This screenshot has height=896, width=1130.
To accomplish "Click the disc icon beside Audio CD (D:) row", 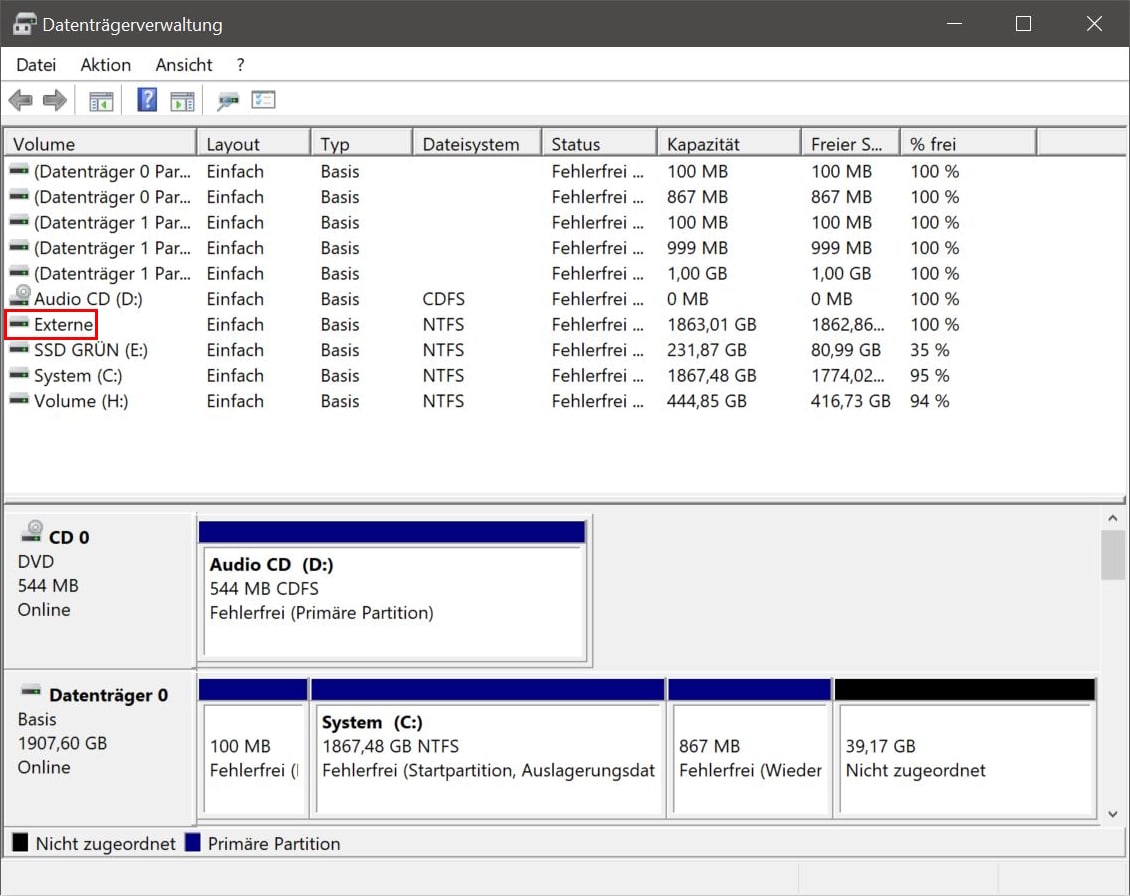I will 20,297.
